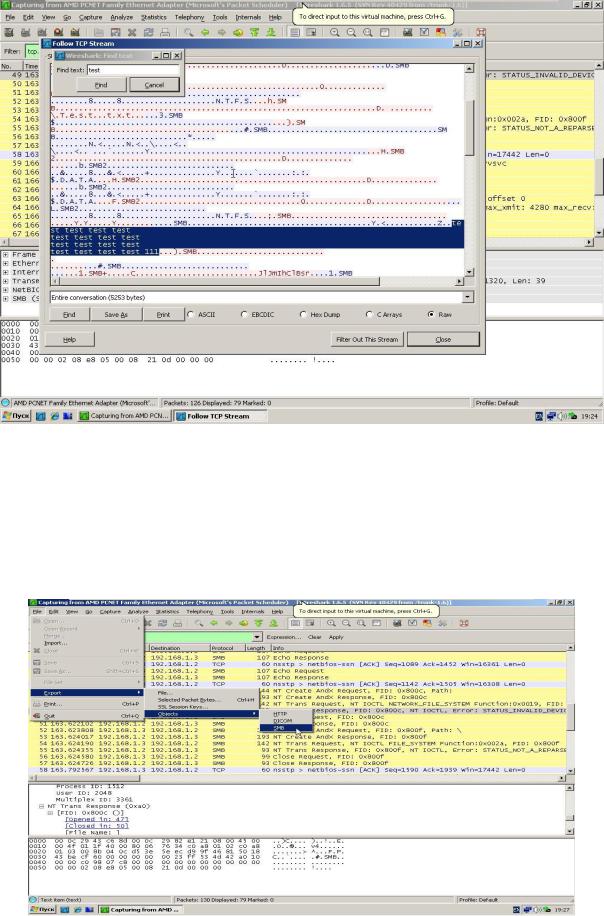This screenshot has height=916, width=604.
Task: Click Follow TCP Stream taskbar button
Action: (x=220, y=416)
